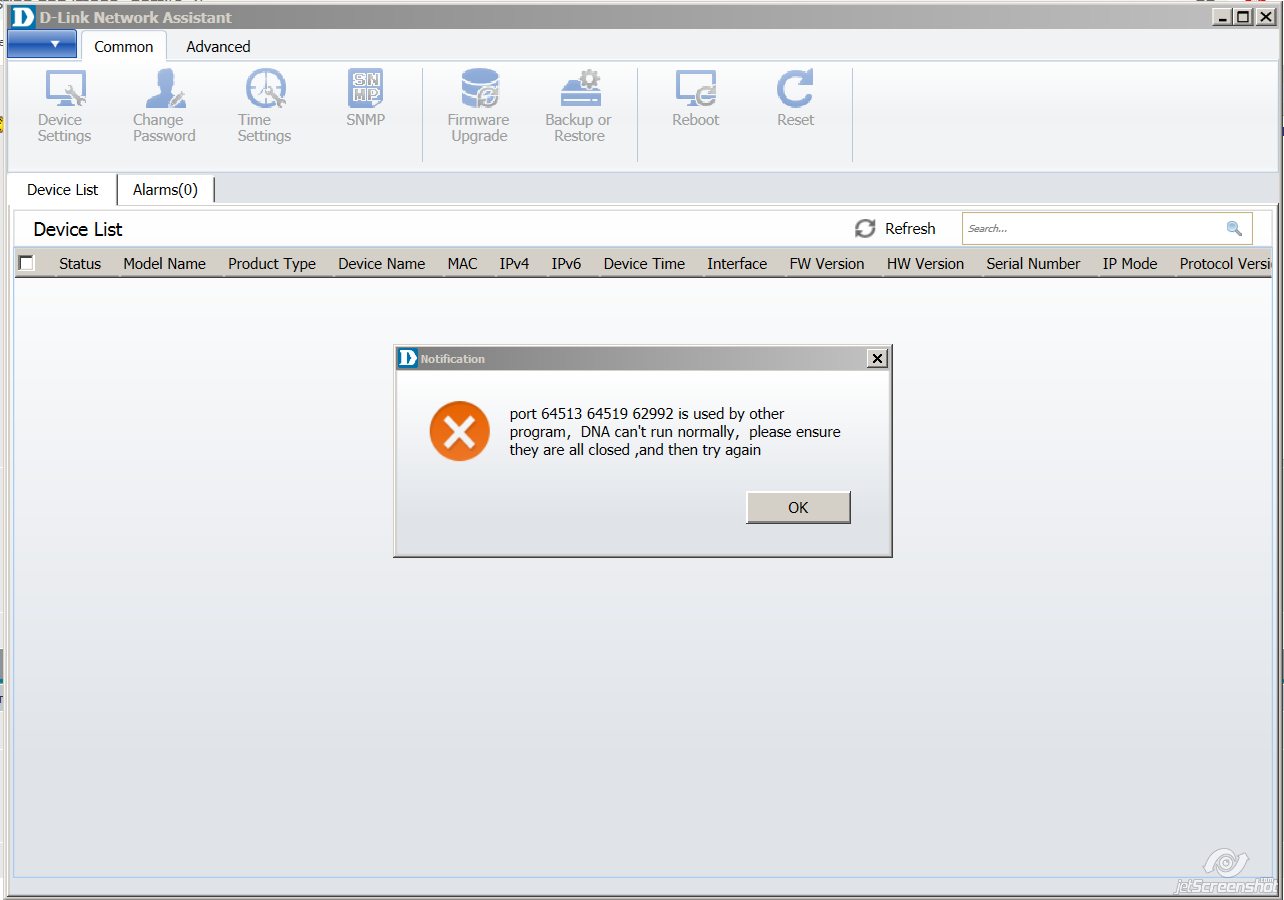The width and height of the screenshot is (1284, 900).
Task: Select the Device List tab
Action: (63, 190)
